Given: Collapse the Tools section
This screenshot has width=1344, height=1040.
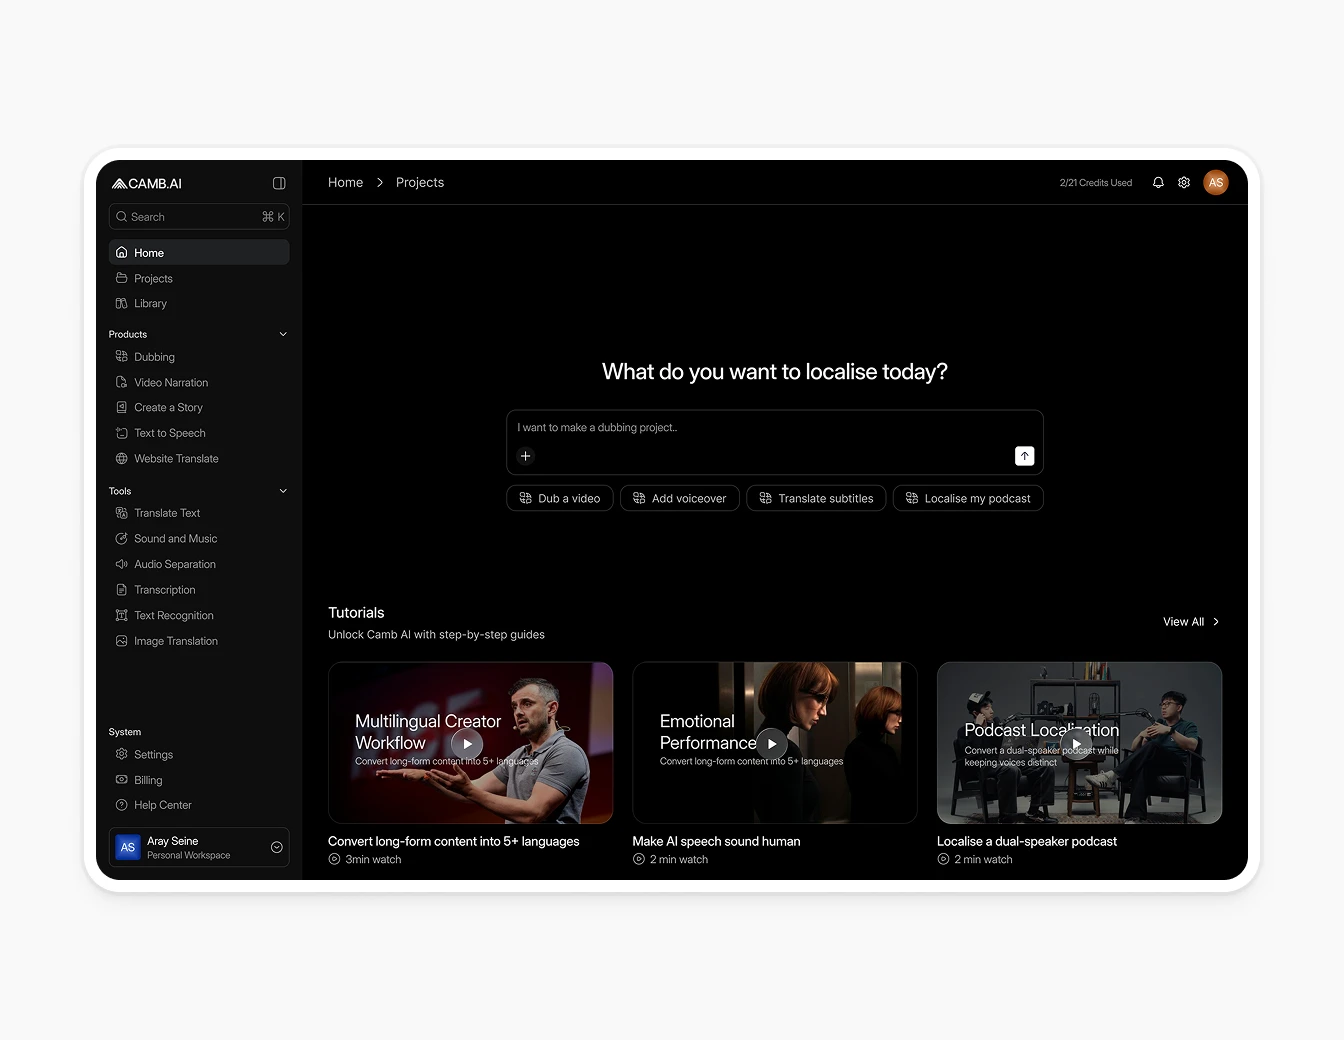Looking at the screenshot, I should click(283, 490).
